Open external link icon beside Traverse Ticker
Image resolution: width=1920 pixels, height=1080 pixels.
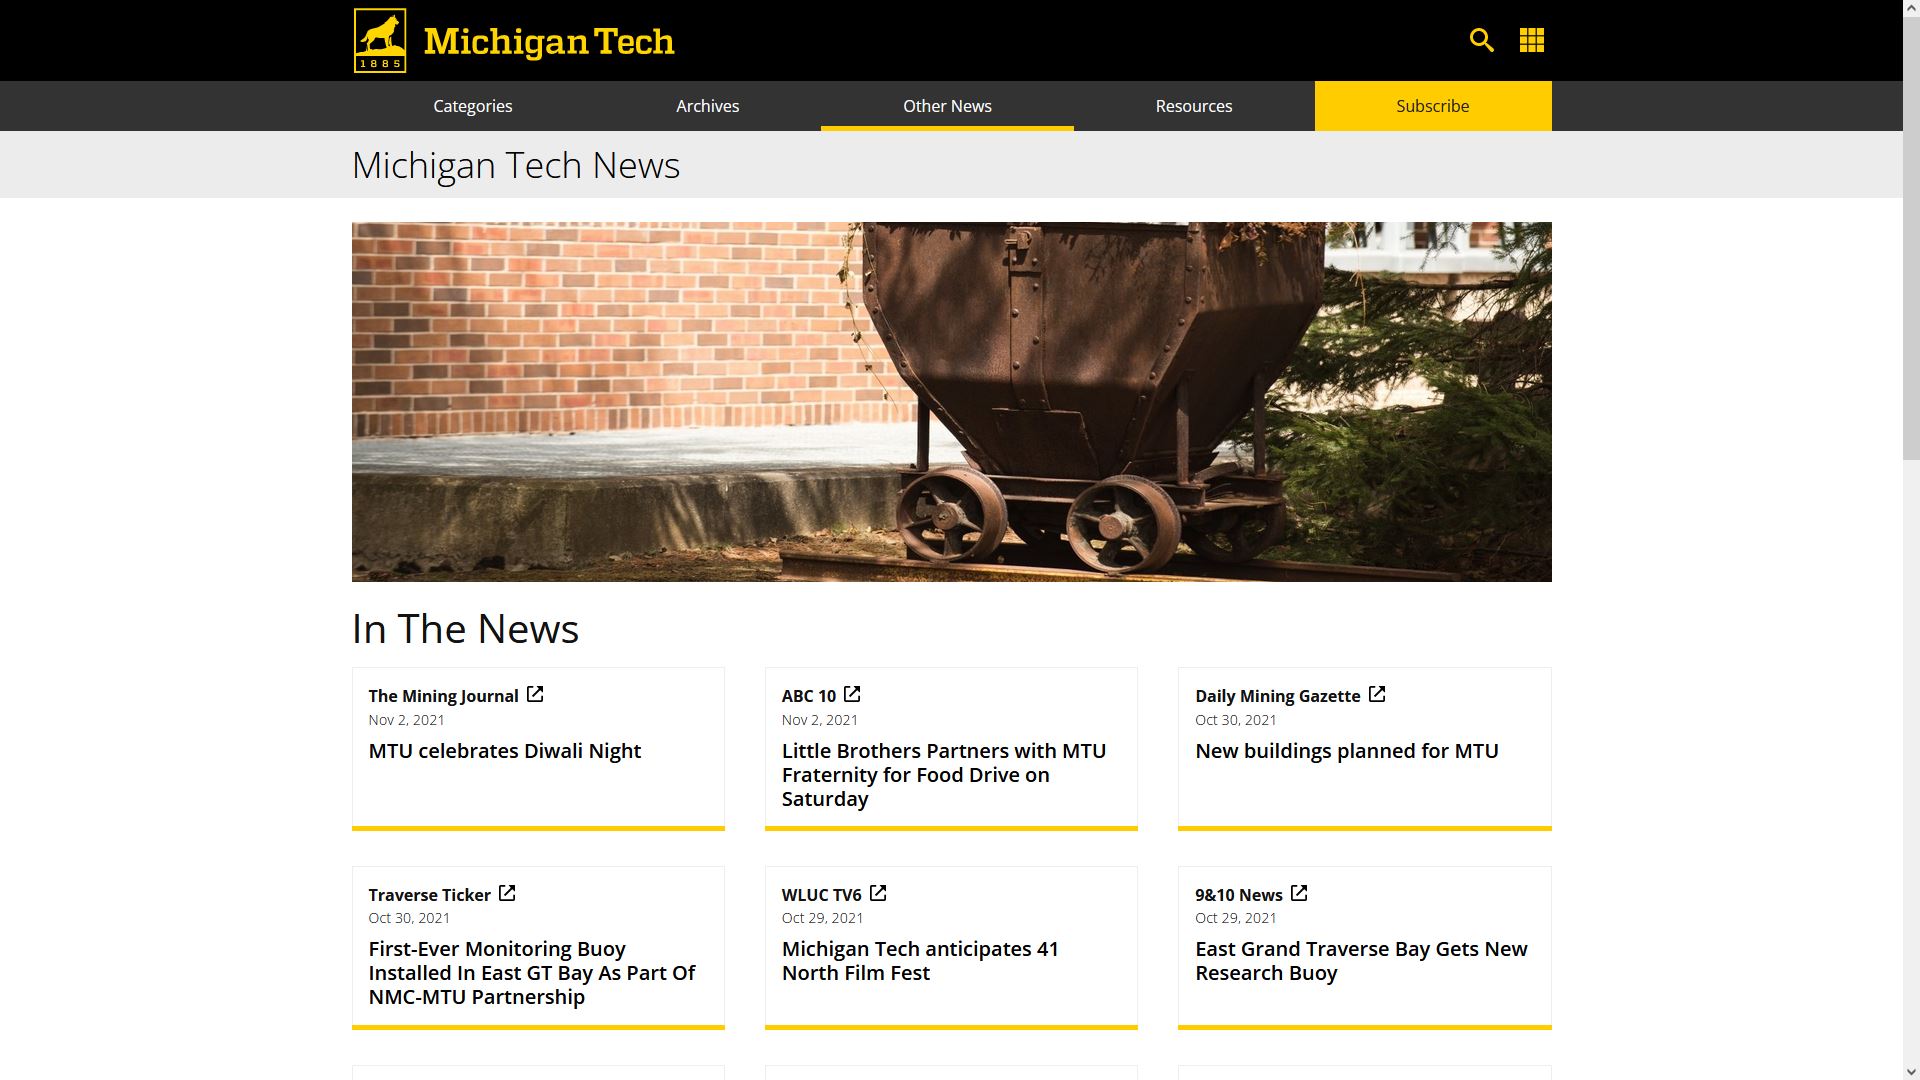click(x=507, y=893)
